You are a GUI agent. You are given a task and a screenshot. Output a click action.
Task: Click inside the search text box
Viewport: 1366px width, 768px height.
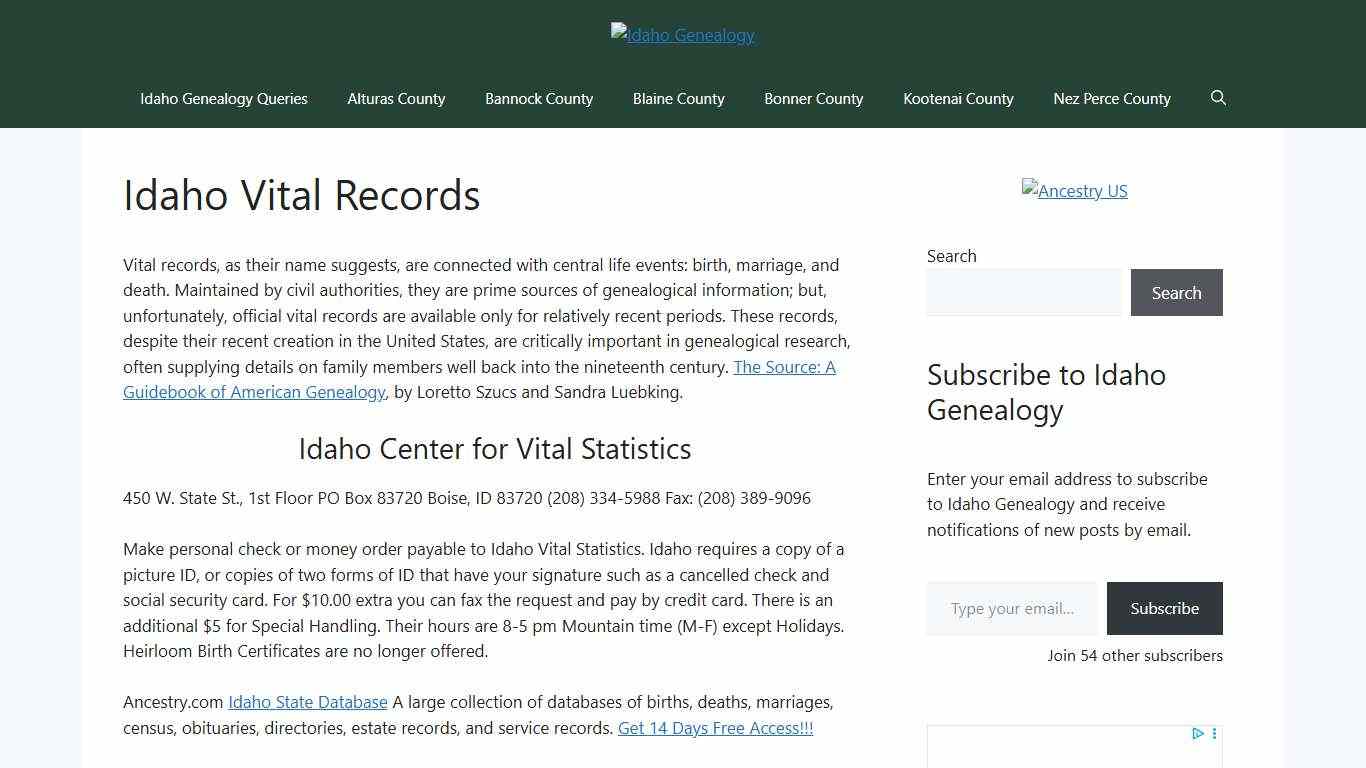(1025, 292)
